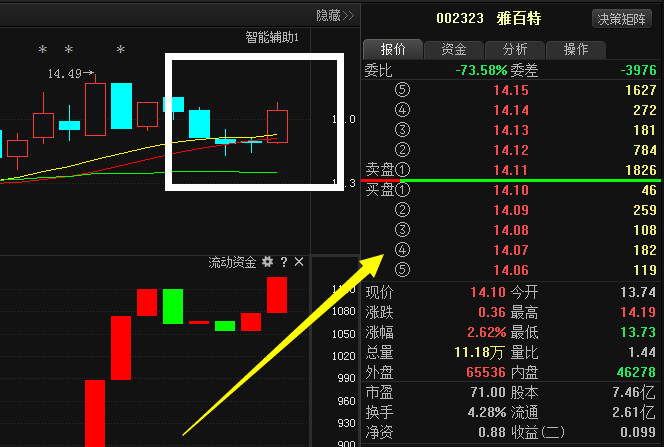
Task: Click the 今开 value 13.74
Action: (x=638, y=292)
